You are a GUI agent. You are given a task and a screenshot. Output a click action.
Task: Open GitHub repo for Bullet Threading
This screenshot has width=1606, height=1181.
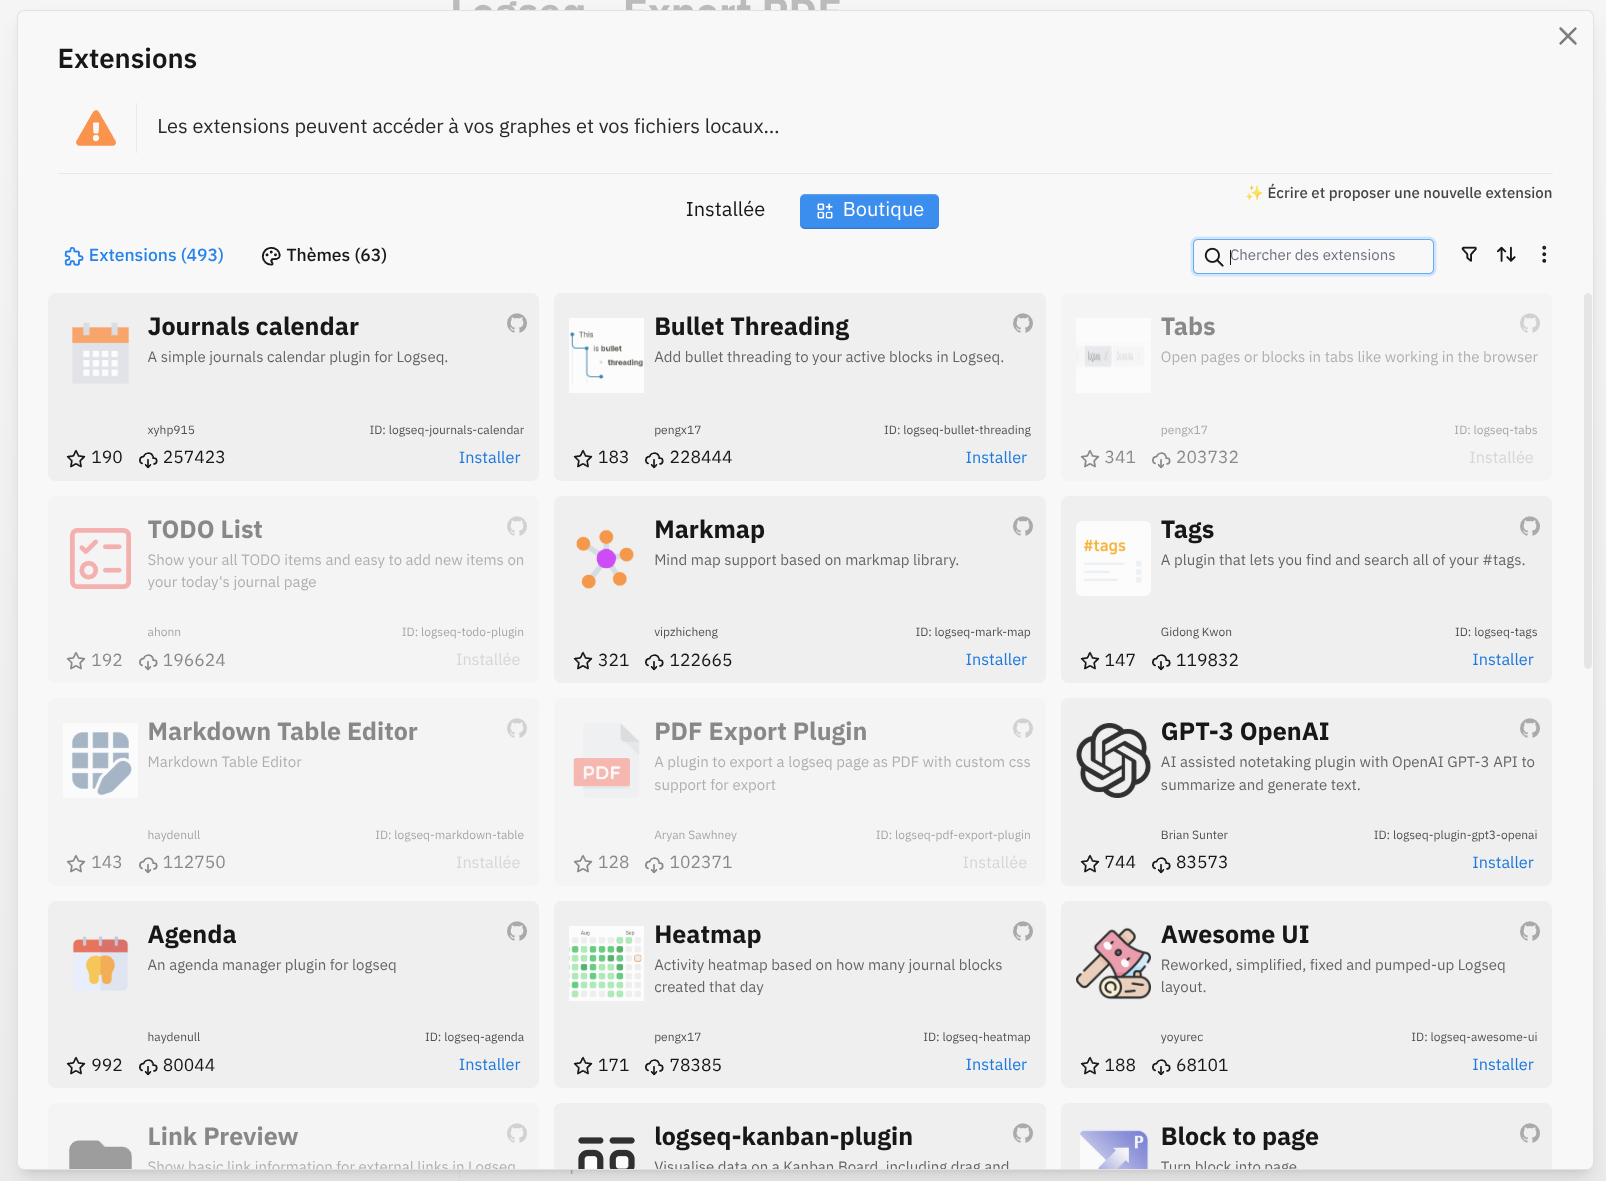point(1023,323)
